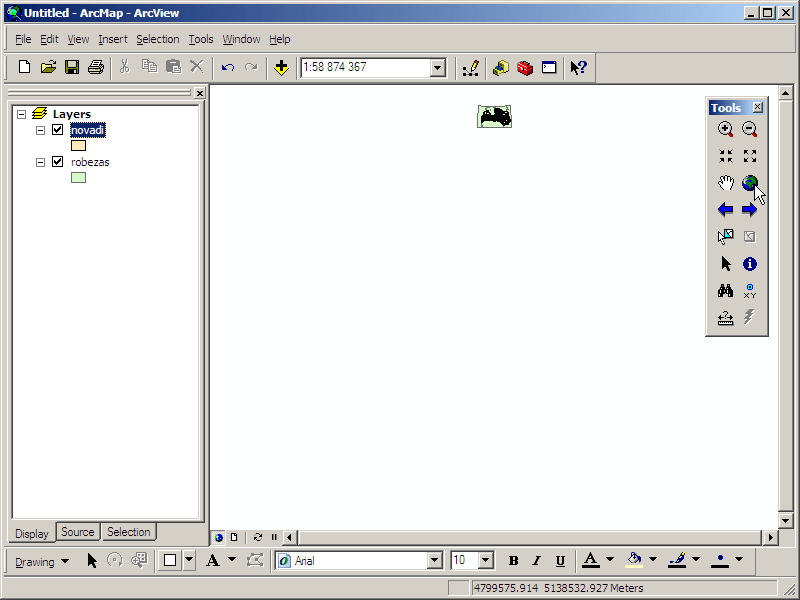Select the New Text A tool
This screenshot has width=800, height=600.
coord(213,561)
